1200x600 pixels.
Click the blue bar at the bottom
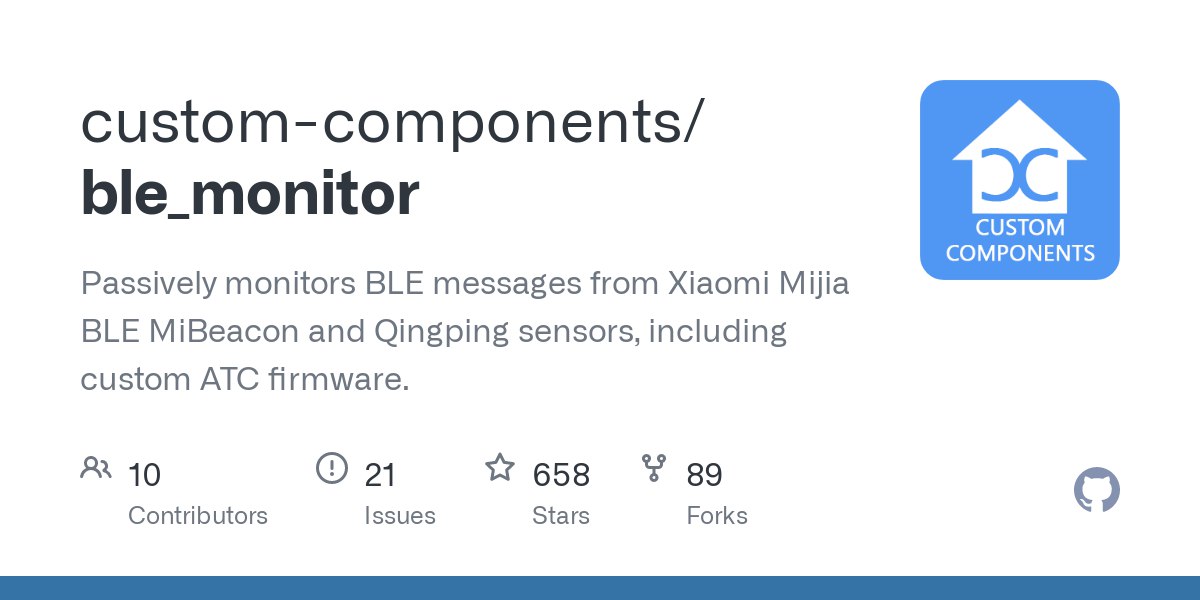pyautogui.click(x=600, y=588)
